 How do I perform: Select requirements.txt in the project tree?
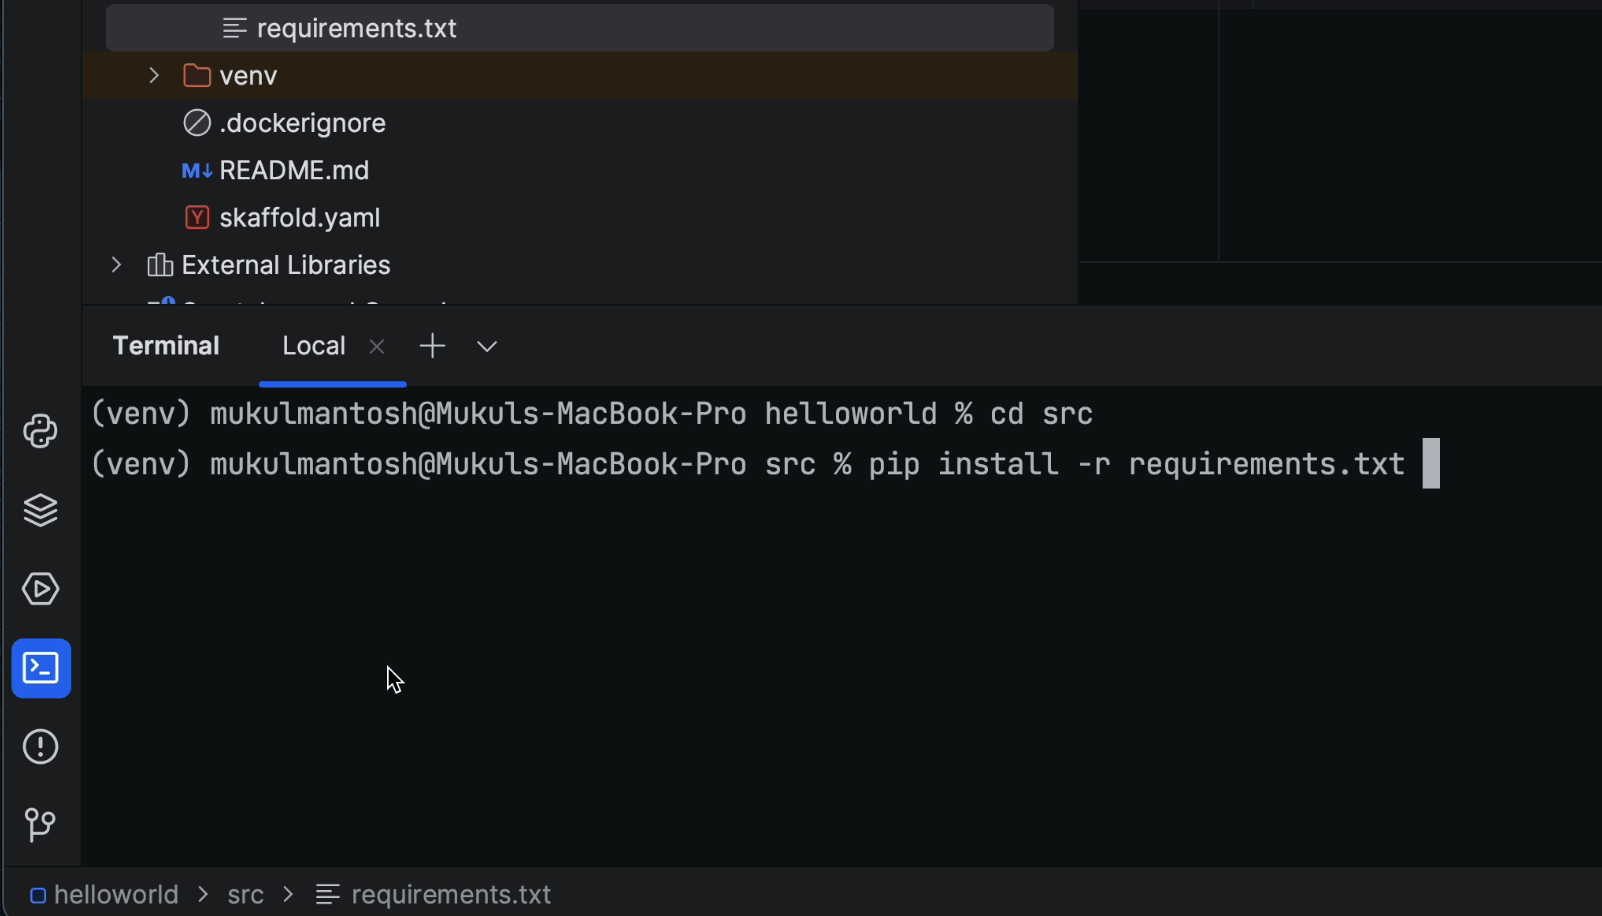[356, 27]
